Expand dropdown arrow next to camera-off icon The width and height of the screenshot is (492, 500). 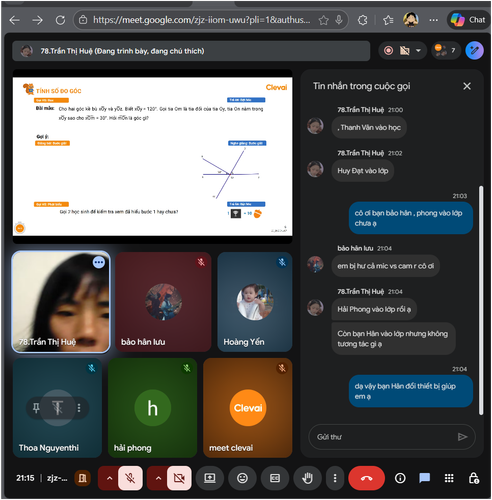[418, 51]
